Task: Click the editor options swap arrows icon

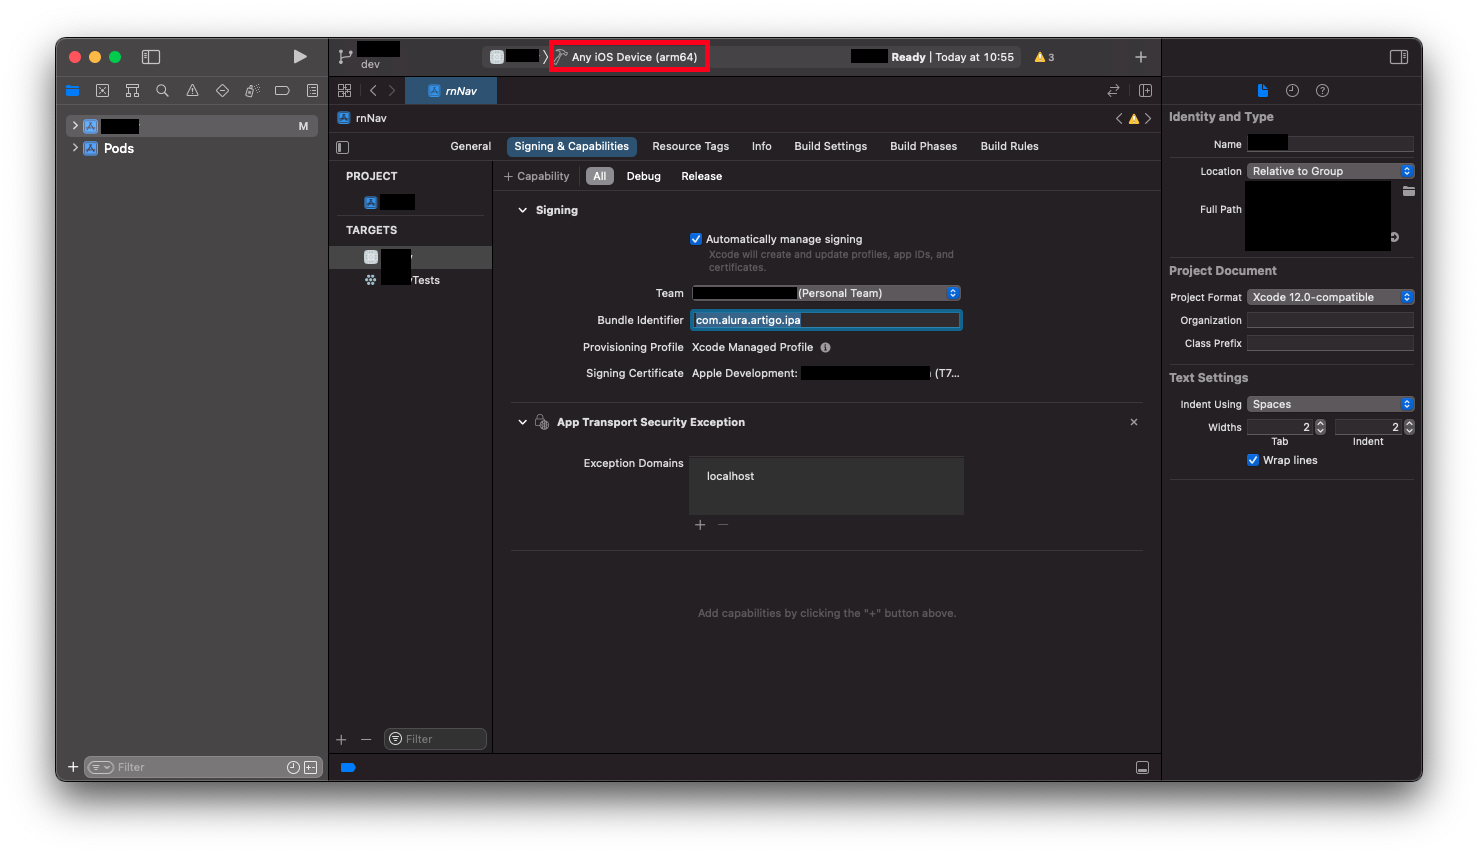Action: (1113, 91)
